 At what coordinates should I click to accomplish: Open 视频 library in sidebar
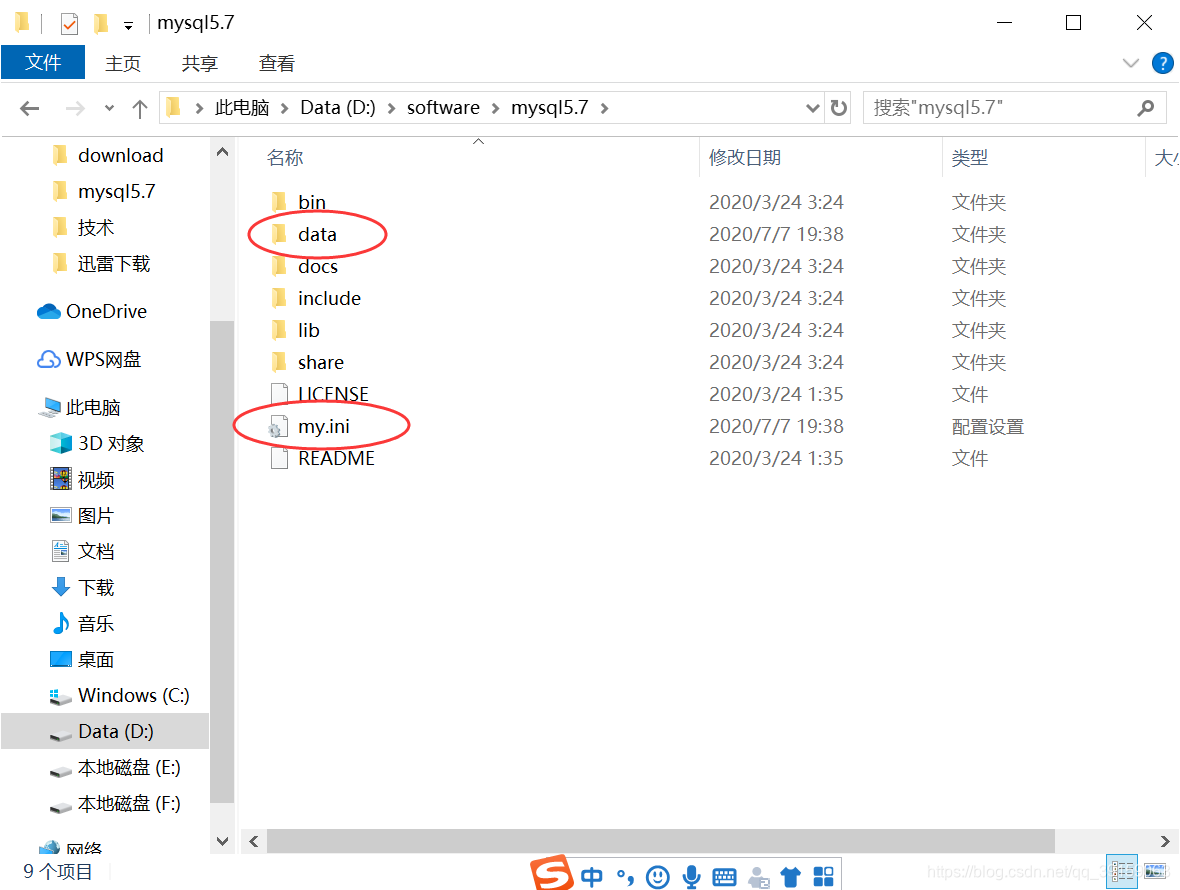click(x=96, y=479)
